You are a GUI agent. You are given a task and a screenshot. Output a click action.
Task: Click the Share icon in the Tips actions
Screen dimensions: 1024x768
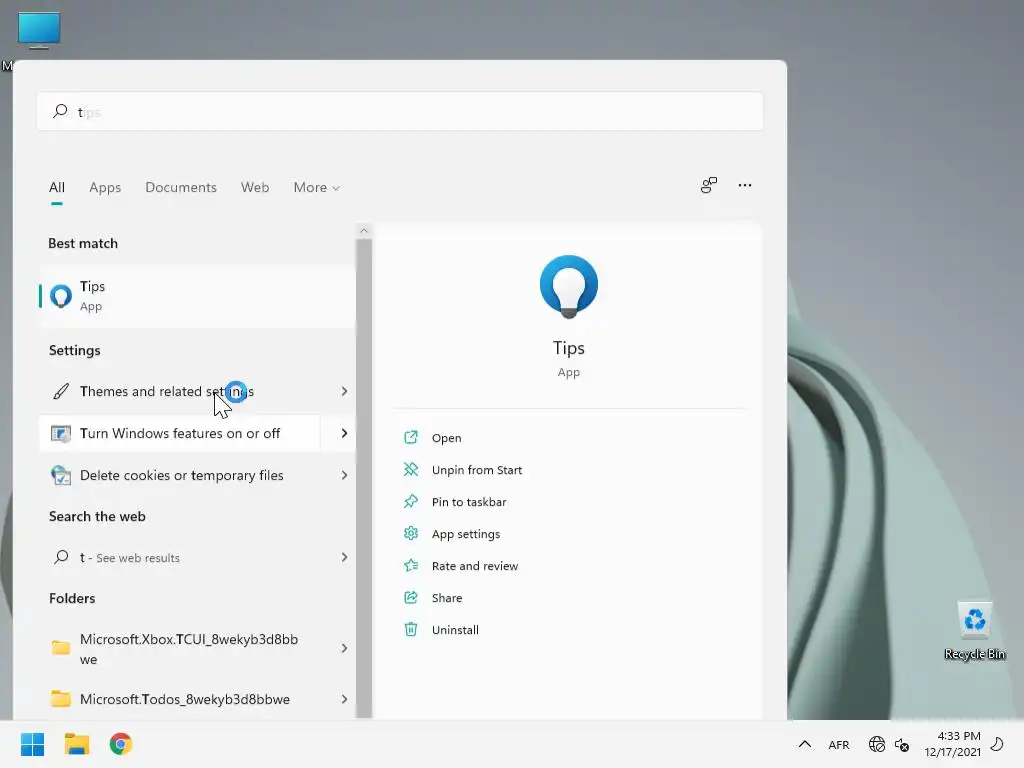[x=411, y=598]
